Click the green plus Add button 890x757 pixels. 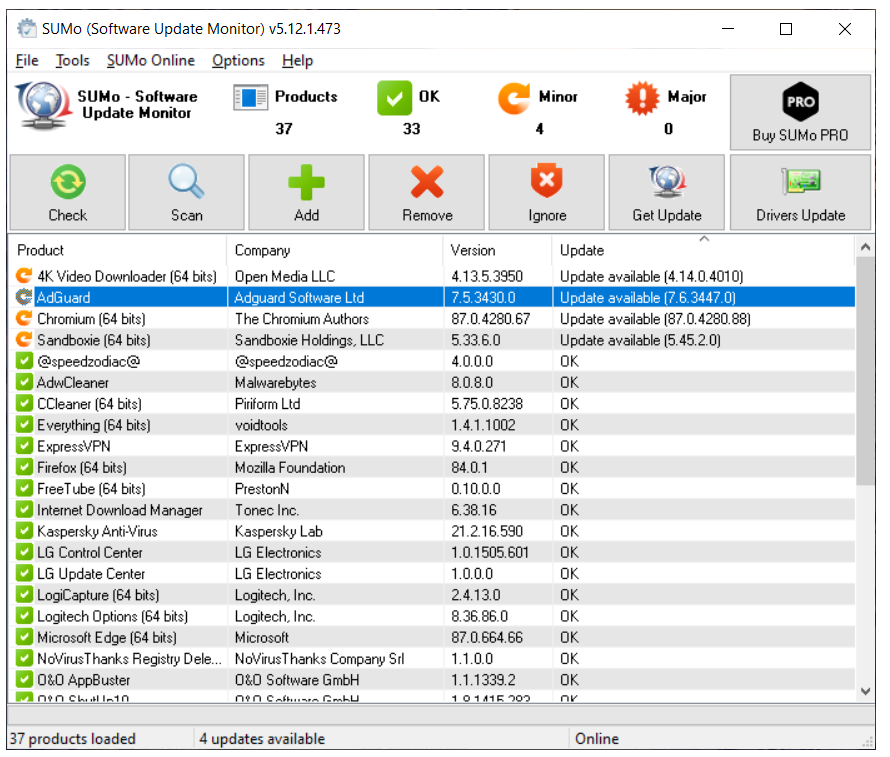(307, 192)
